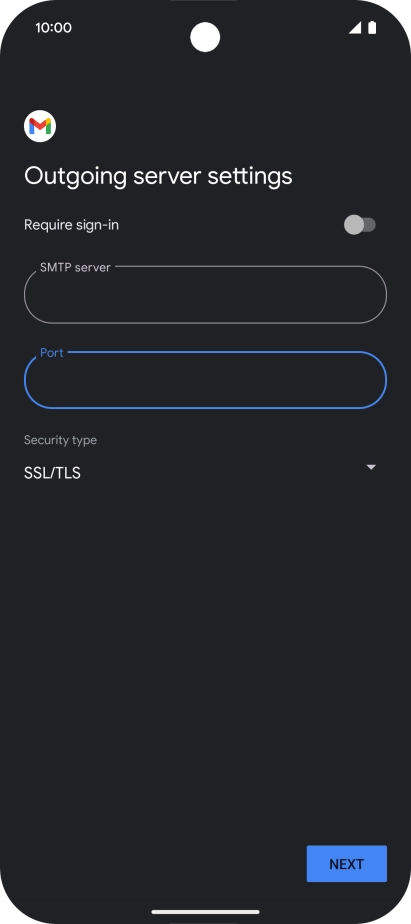The width and height of the screenshot is (411, 924).
Task: Focus the Port number text field
Action: (x=205, y=380)
